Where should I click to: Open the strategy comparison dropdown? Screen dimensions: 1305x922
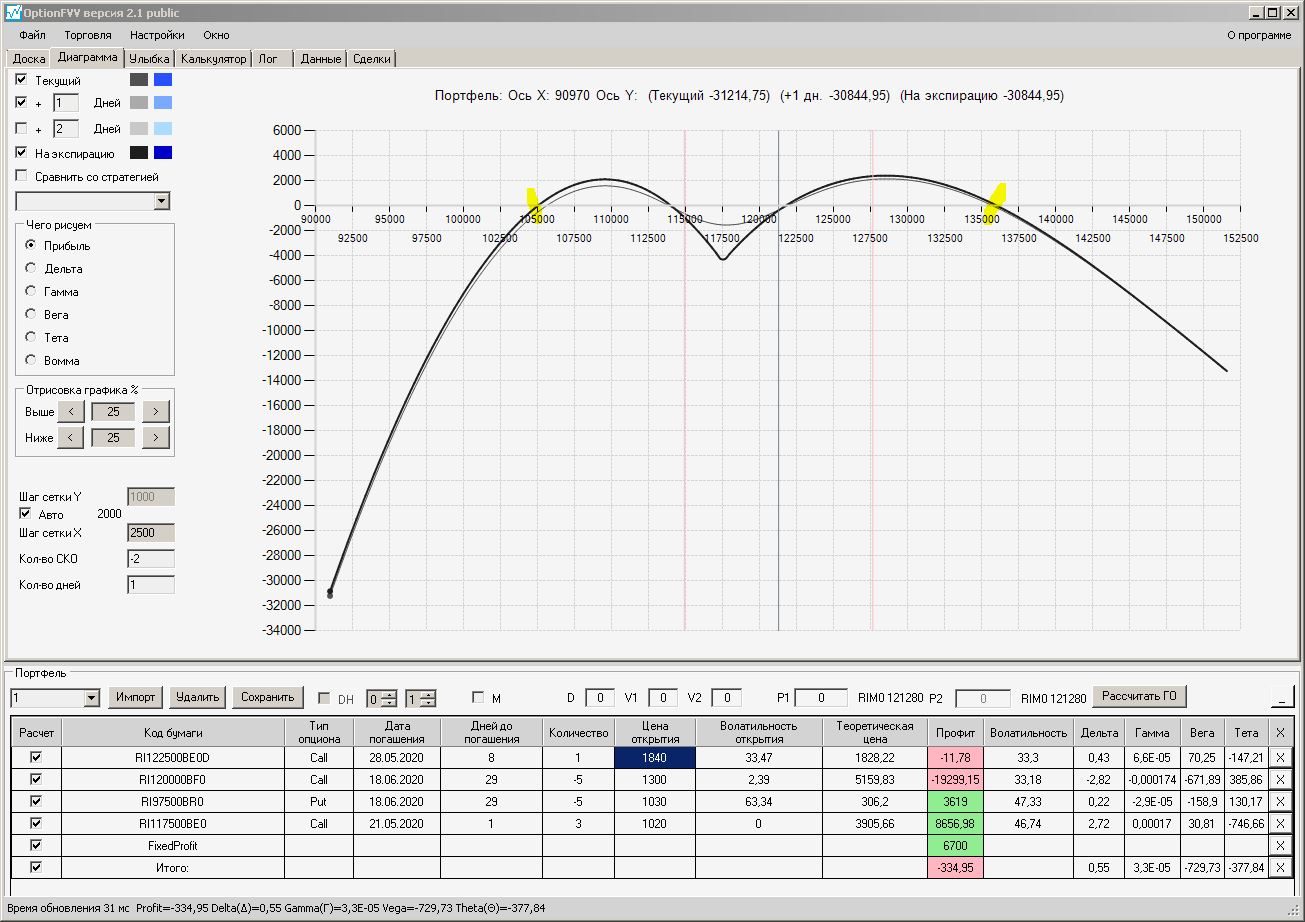click(162, 202)
